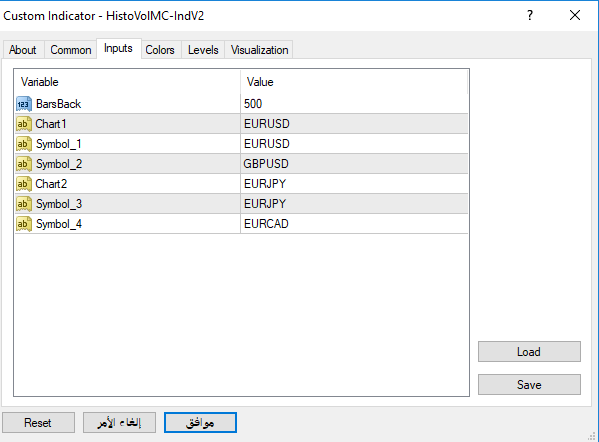Click the string icon beside Symbol_3
Viewport: 599px width, 442px height.
tap(24, 204)
